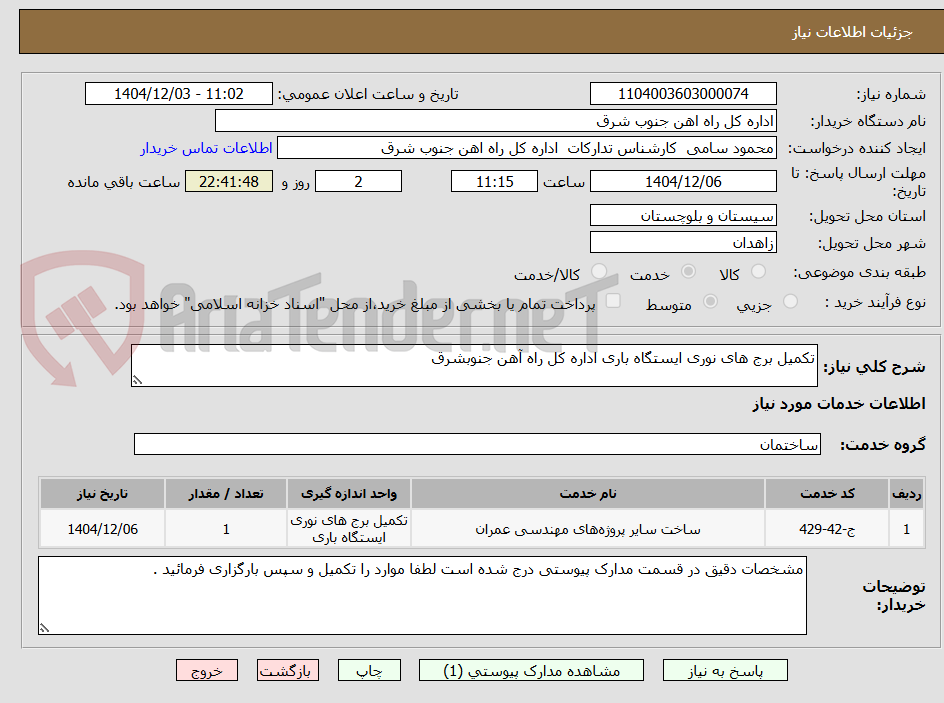Screen dimensions: 944x703
Task: Click service code cell ج-42-429
Action: [827, 529]
